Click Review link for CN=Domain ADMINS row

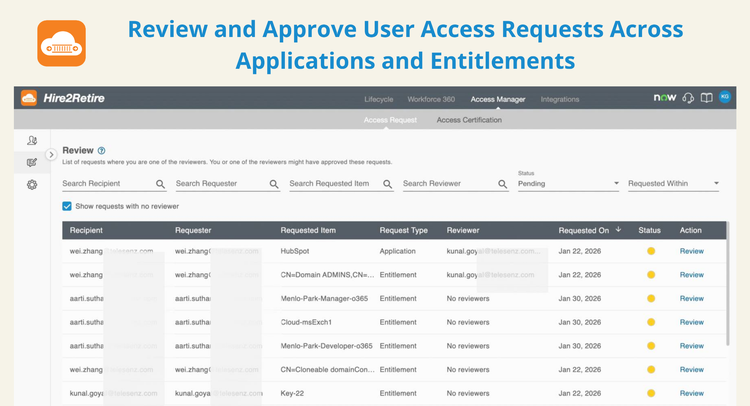coord(692,275)
